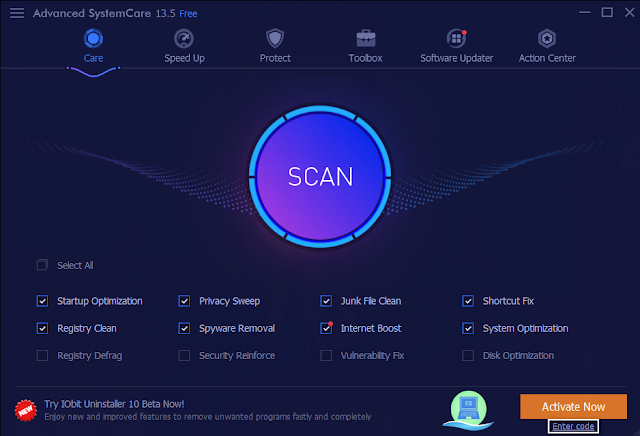Close the Advanced SystemCare window
Viewport: 640px width, 436px height.
click(x=629, y=13)
